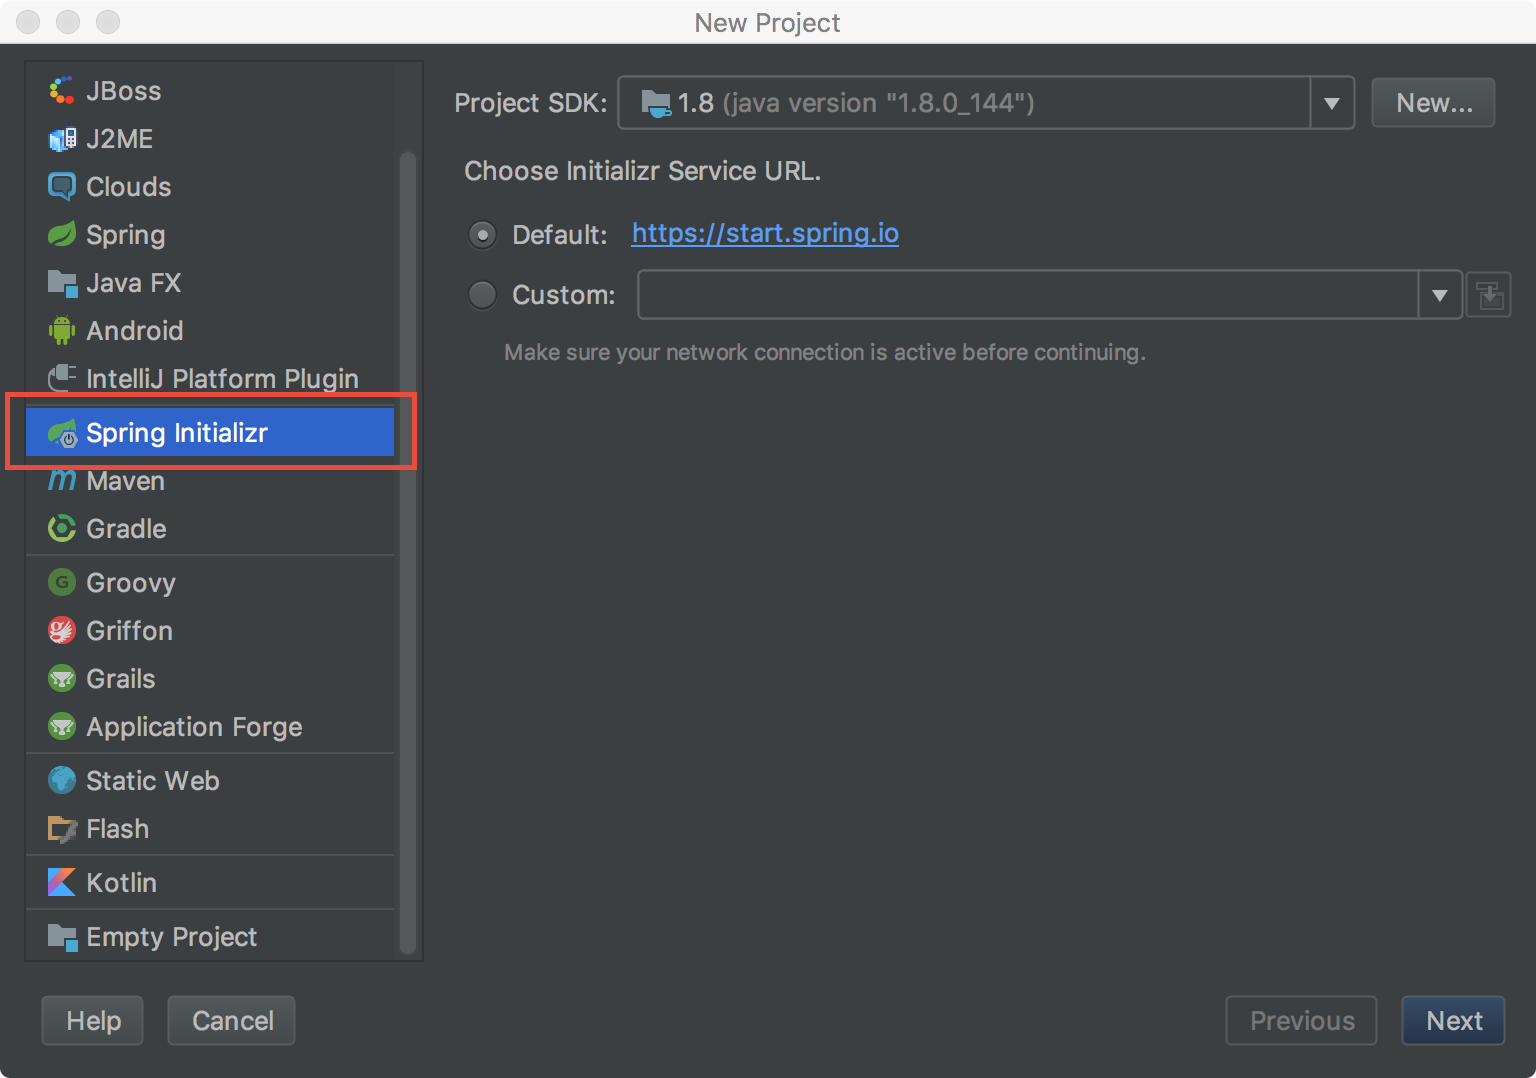Choose the JBoss project type
The width and height of the screenshot is (1536, 1078).
coord(210,91)
